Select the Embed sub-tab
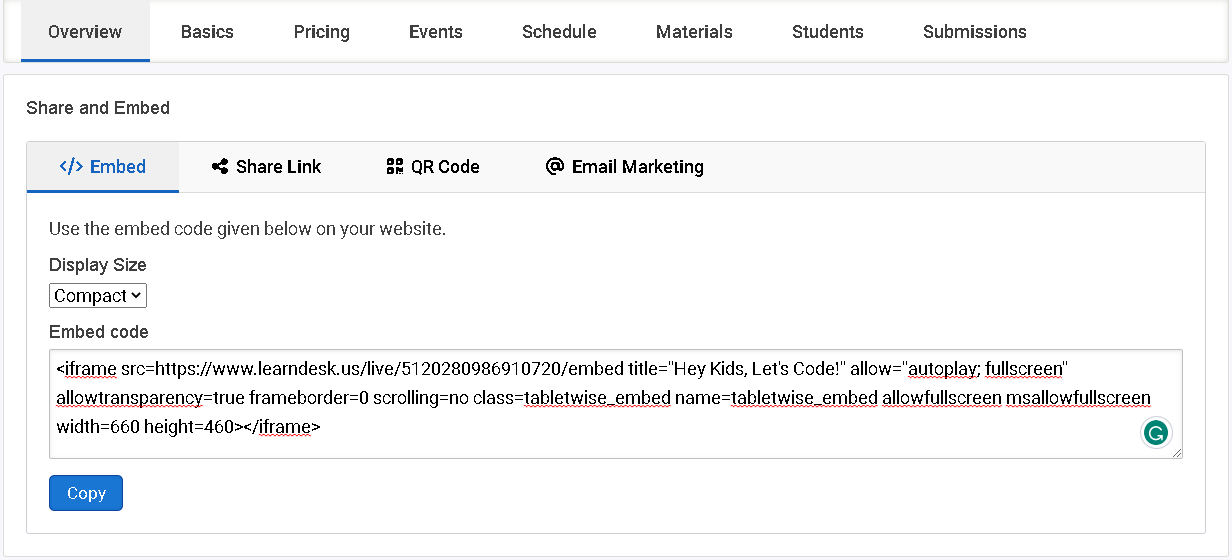This screenshot has height=560, width=1232. click(103, 167)
